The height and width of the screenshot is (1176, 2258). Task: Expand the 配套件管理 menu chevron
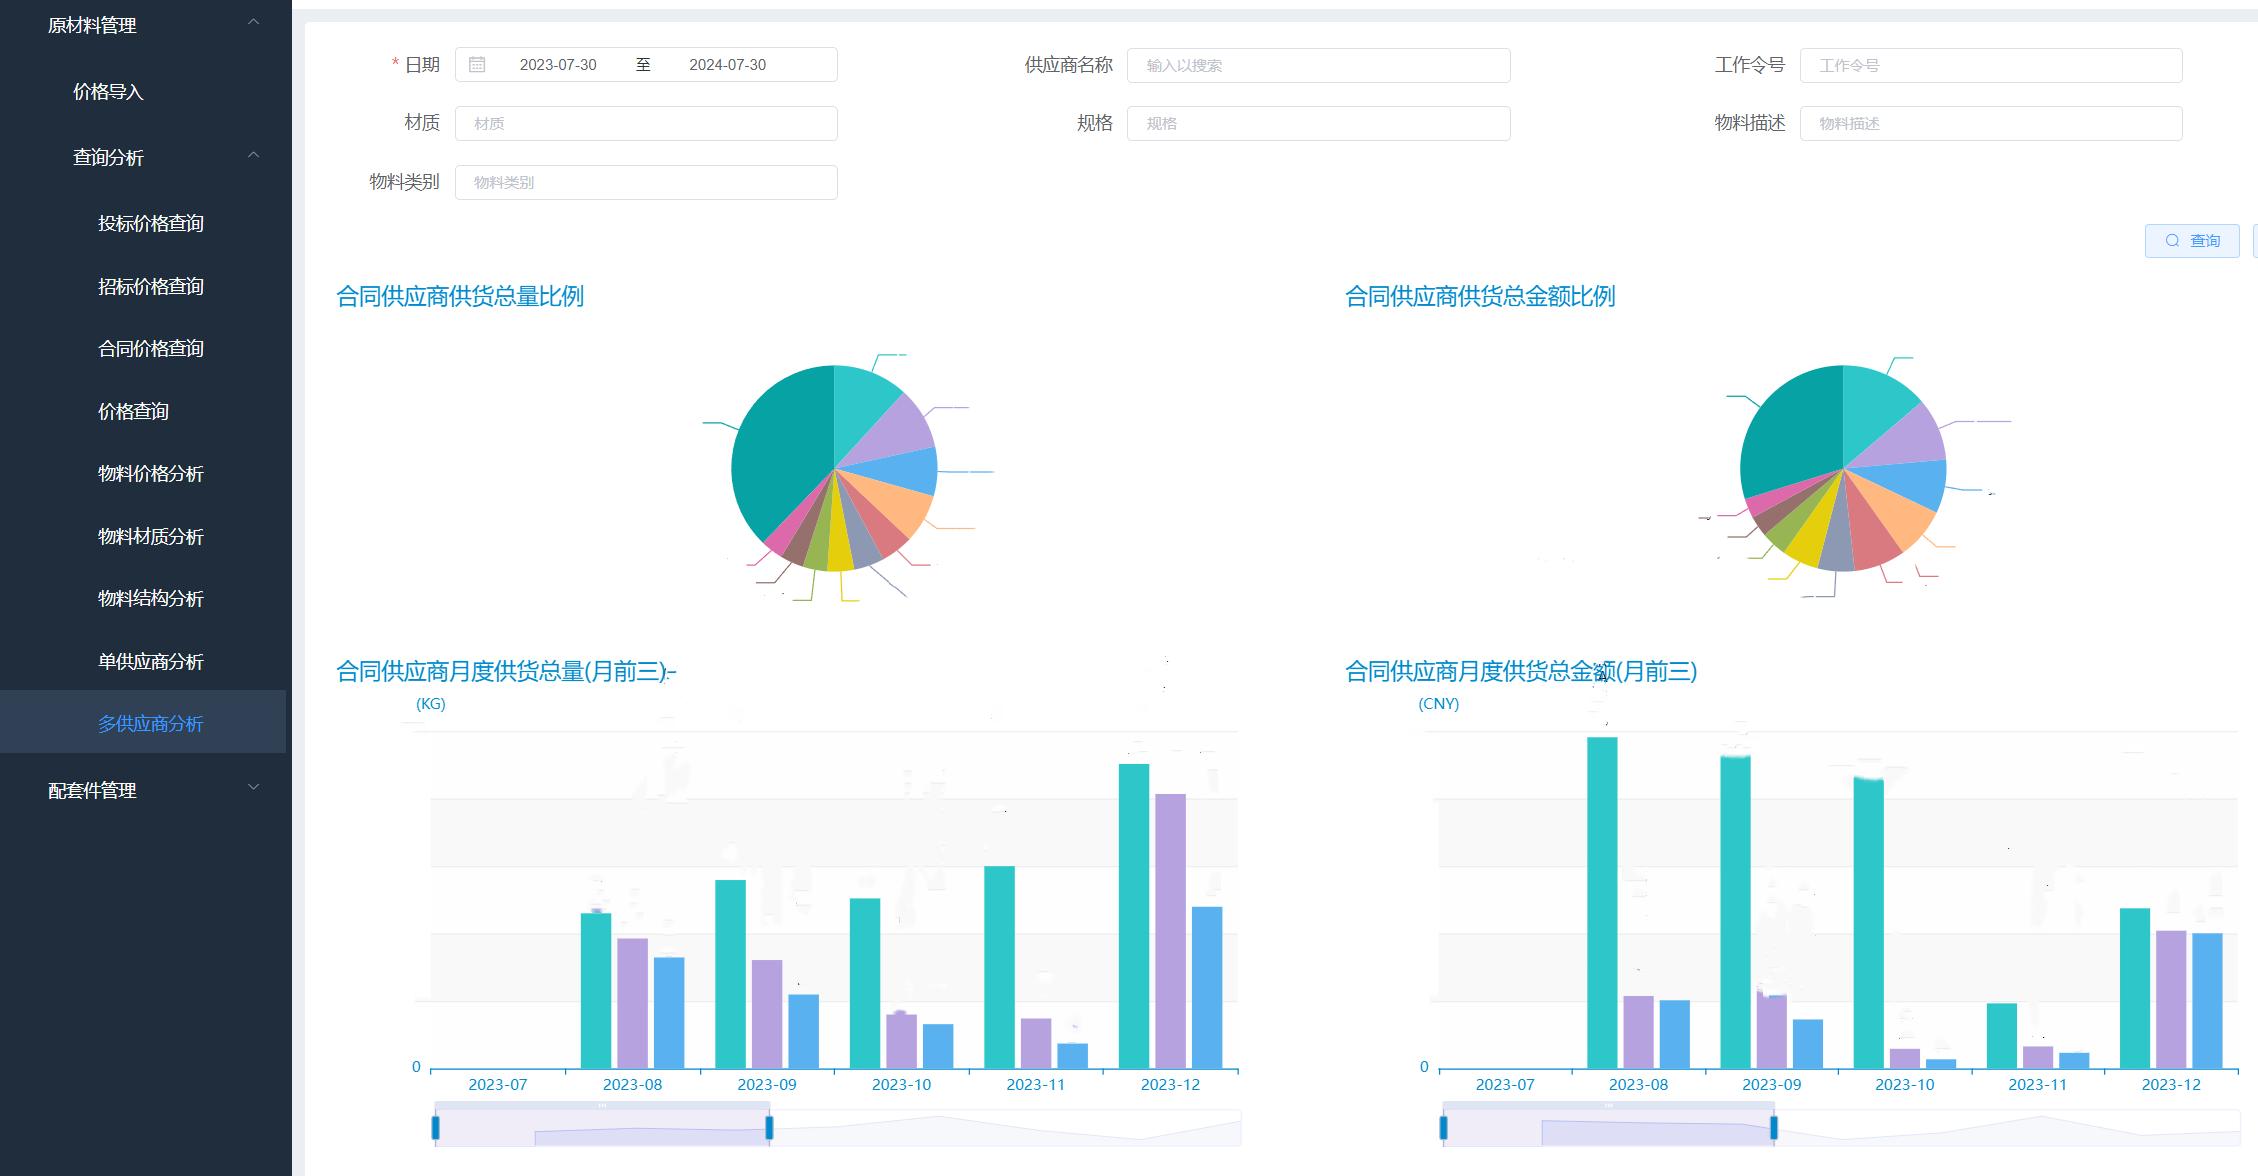(254, 788)
